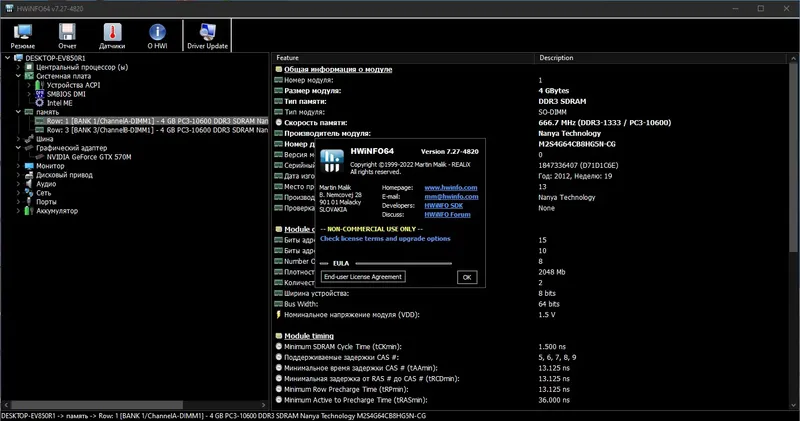Click the Устройства ACPI icon
The height and width of the screenshot is (421, 800).
[x=40, y=85]
